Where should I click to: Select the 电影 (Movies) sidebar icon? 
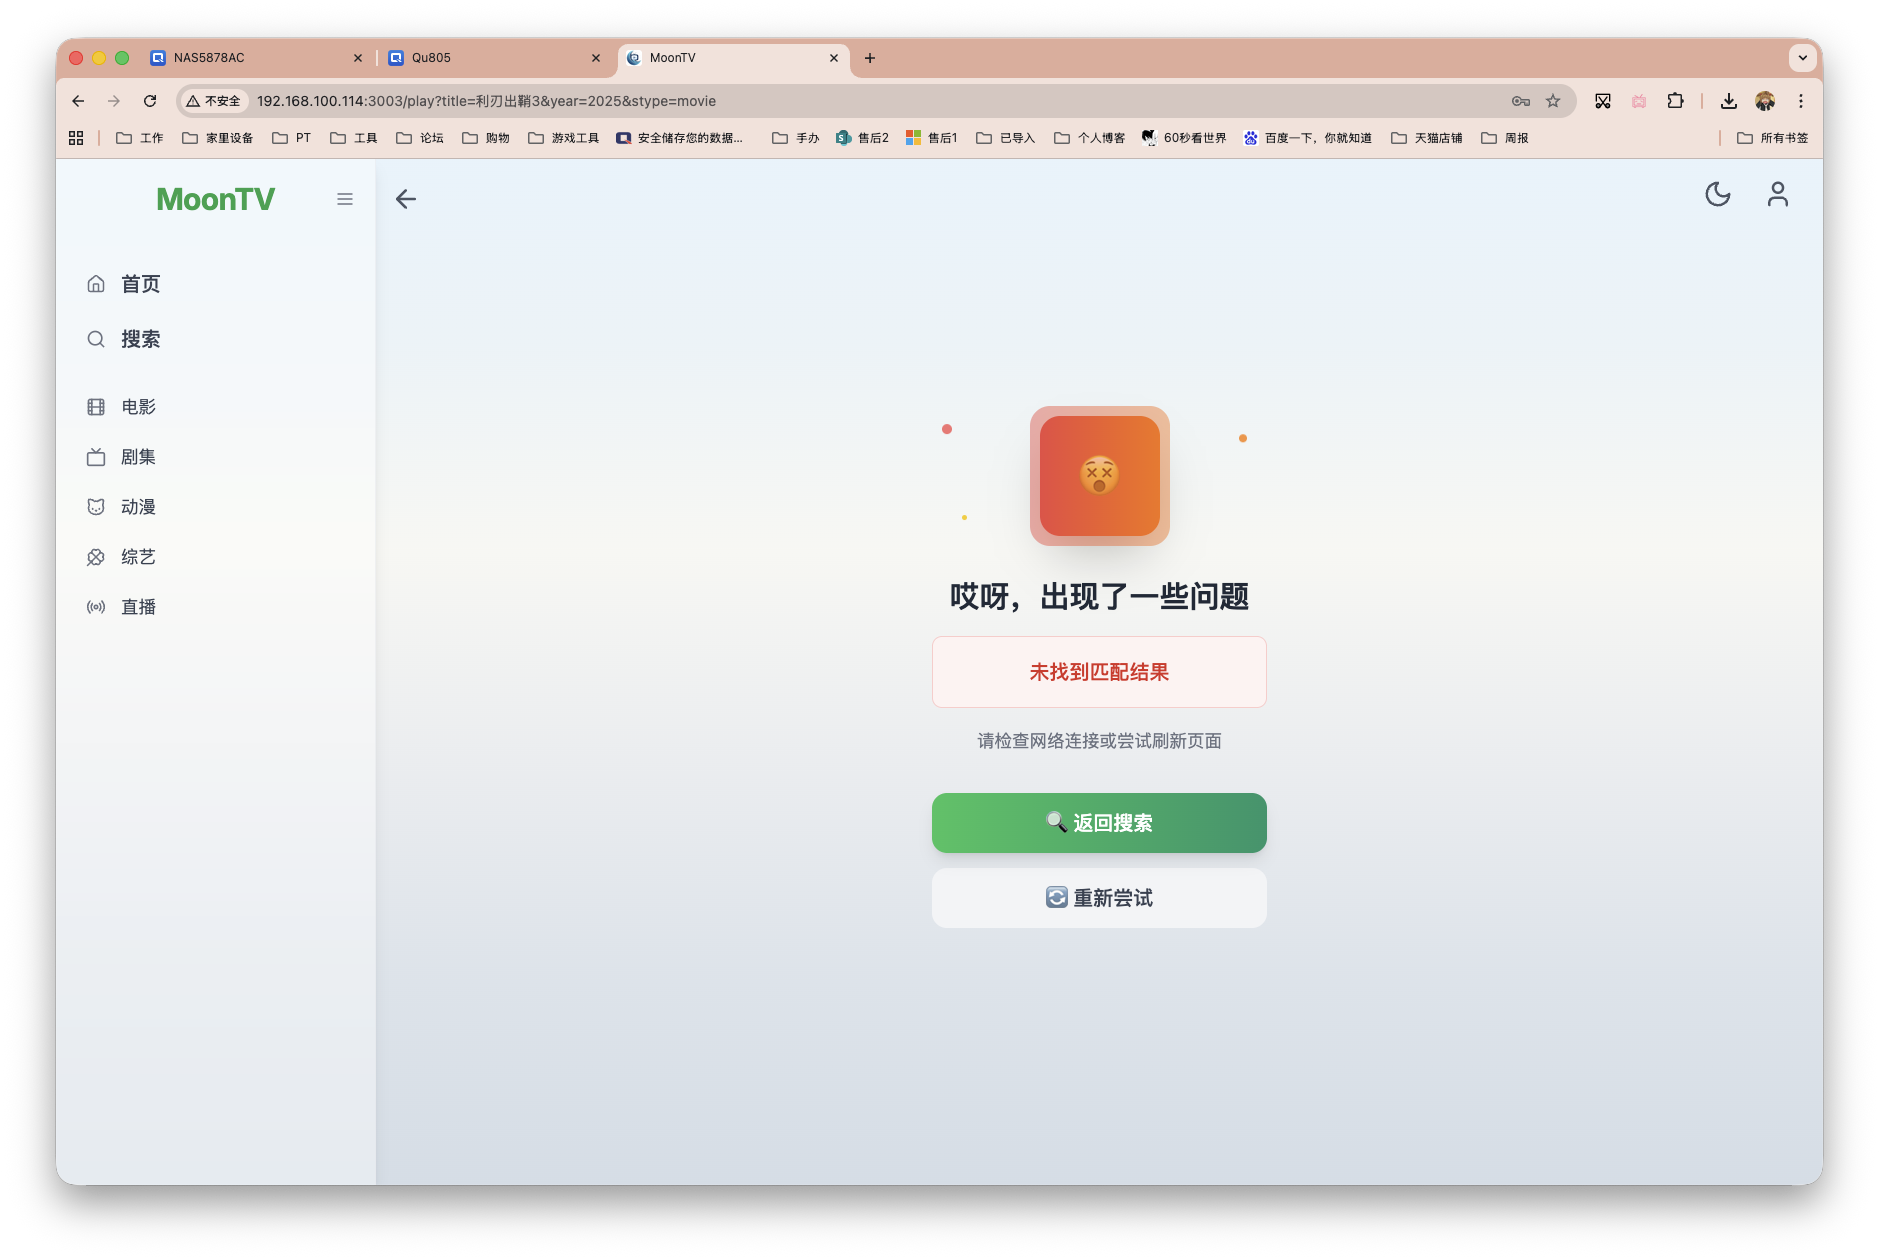click(96, 406)
